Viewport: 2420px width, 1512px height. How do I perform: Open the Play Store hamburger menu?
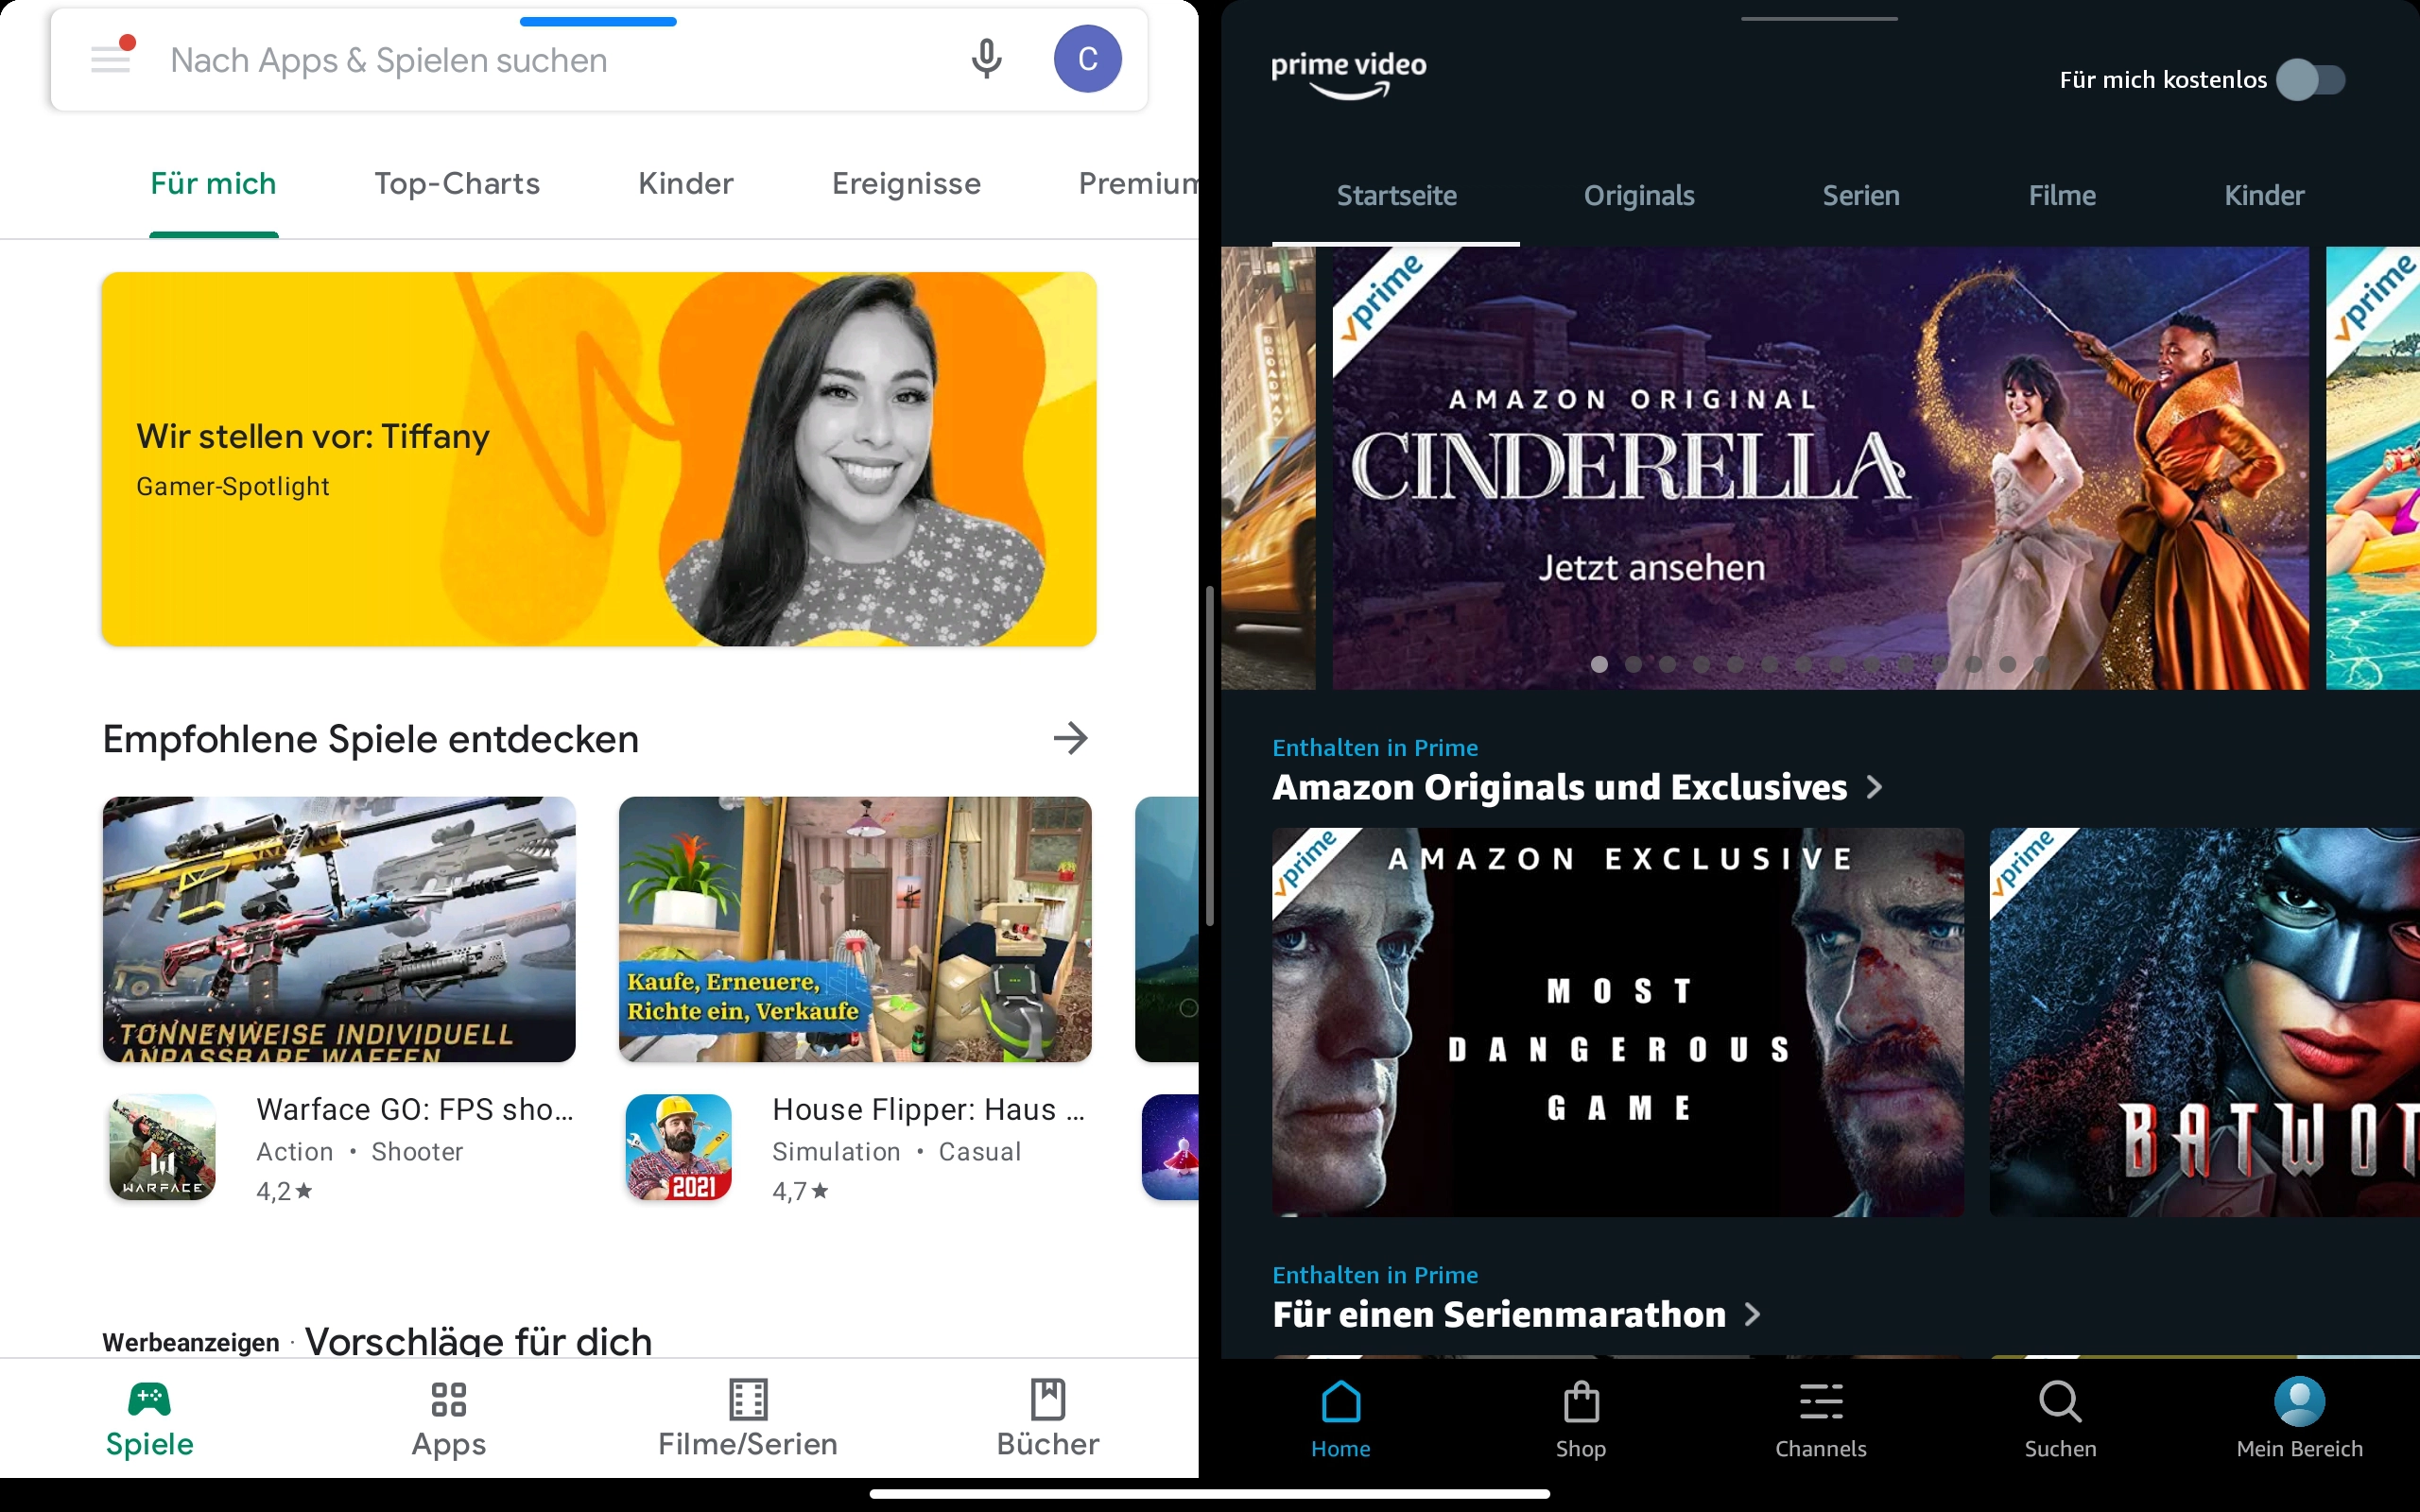111,59
